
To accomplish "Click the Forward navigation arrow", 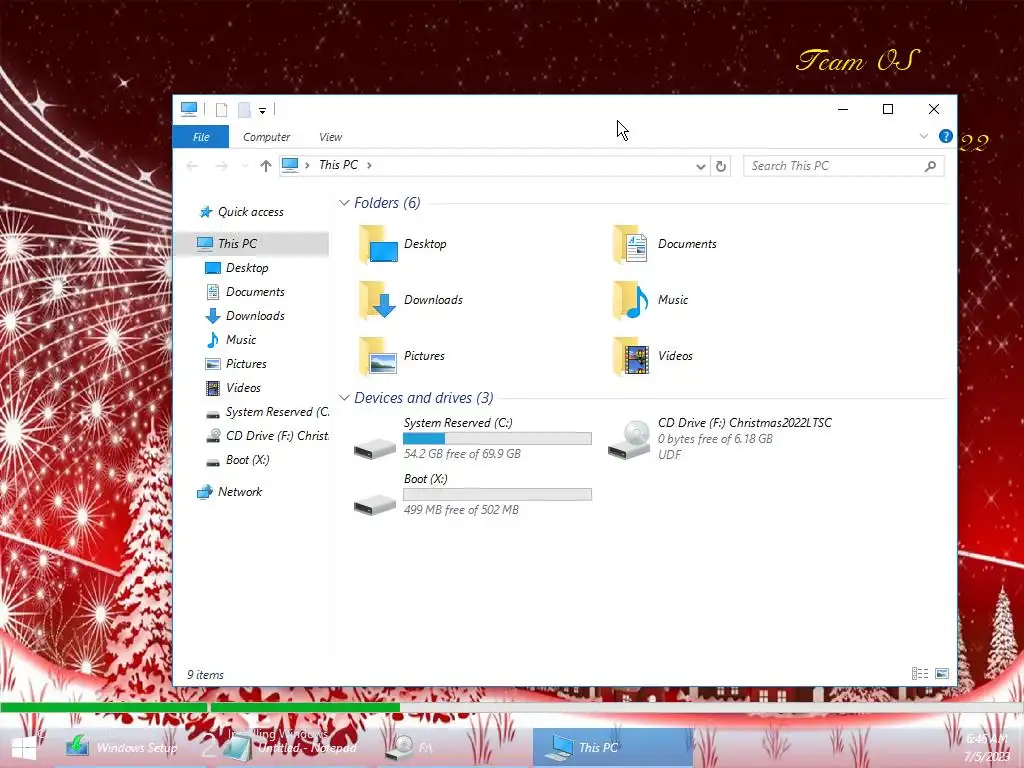I will pos(221,166).
